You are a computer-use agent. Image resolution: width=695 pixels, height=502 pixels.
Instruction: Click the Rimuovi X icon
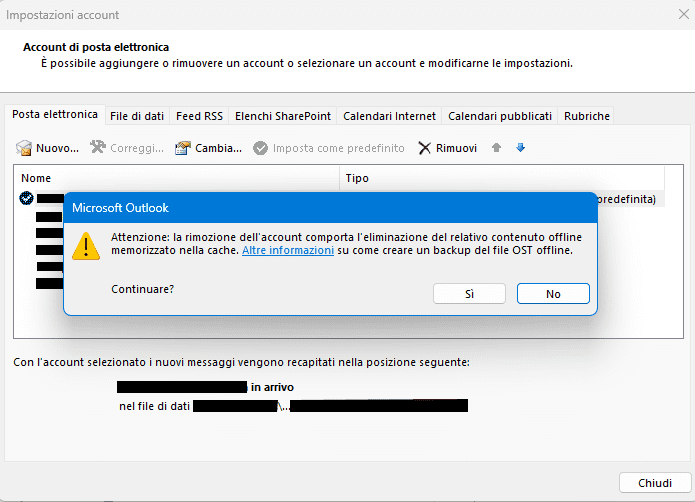[x=425, y=148]
